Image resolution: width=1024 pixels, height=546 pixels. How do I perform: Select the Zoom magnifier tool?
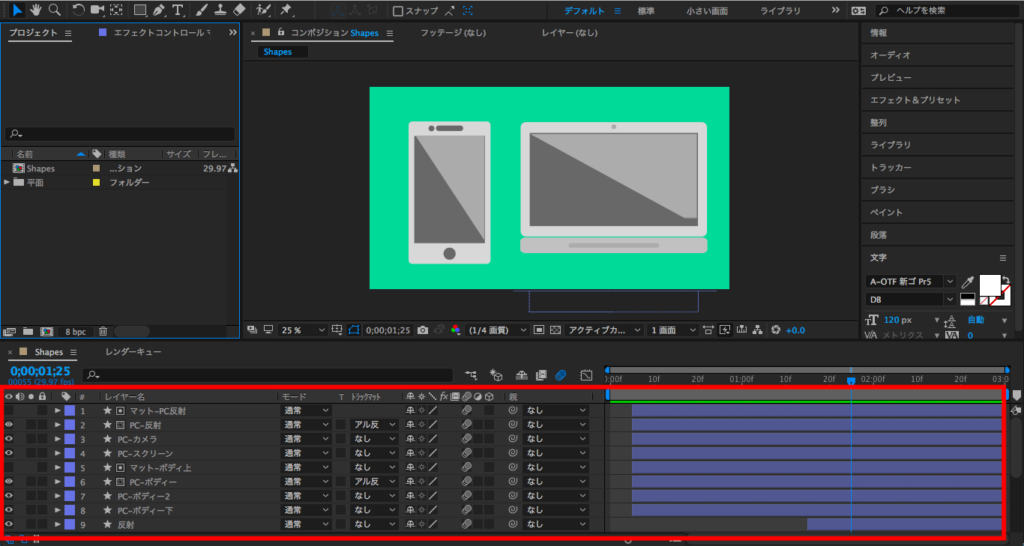point(54,10)
